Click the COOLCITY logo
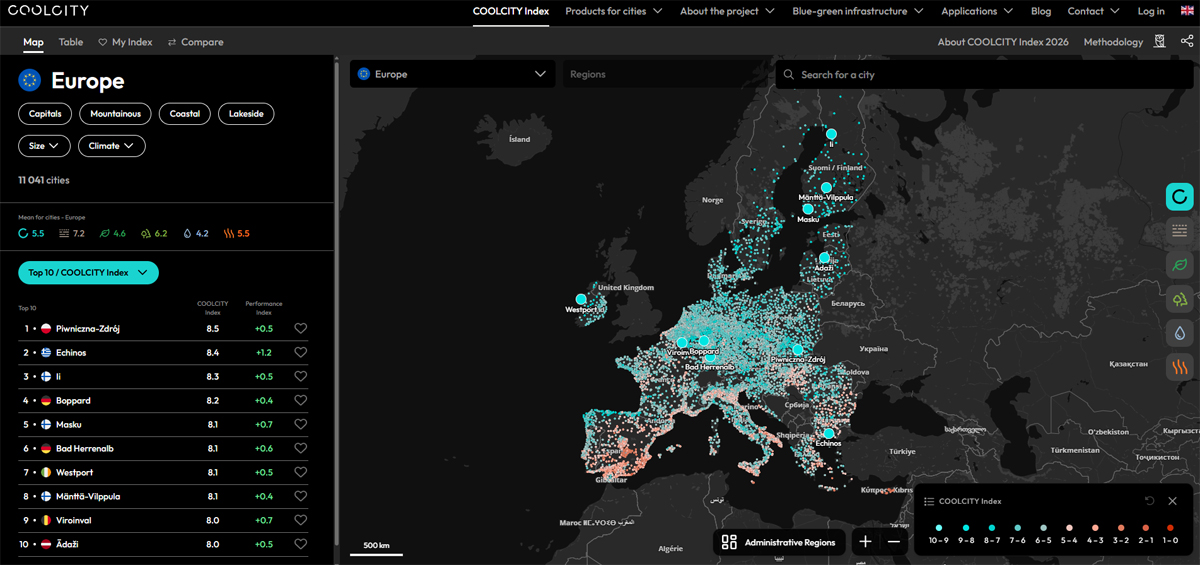This screenshot has height=565, width=1200. tap(49, 10)
